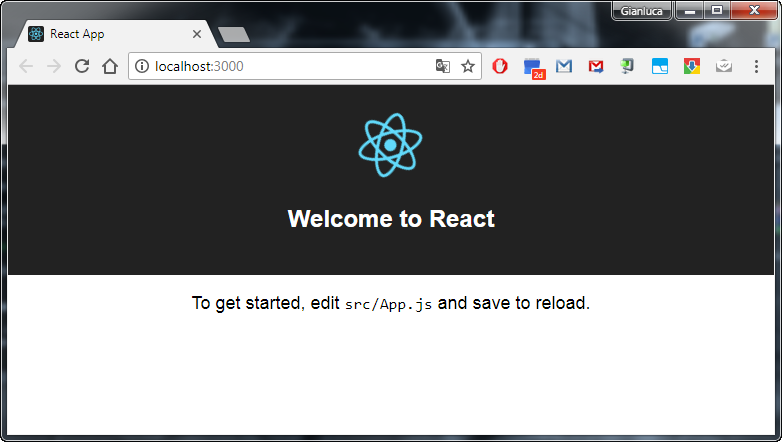View site information for localhost
This screenshot has height=442, width=782.
click(142, 66)
